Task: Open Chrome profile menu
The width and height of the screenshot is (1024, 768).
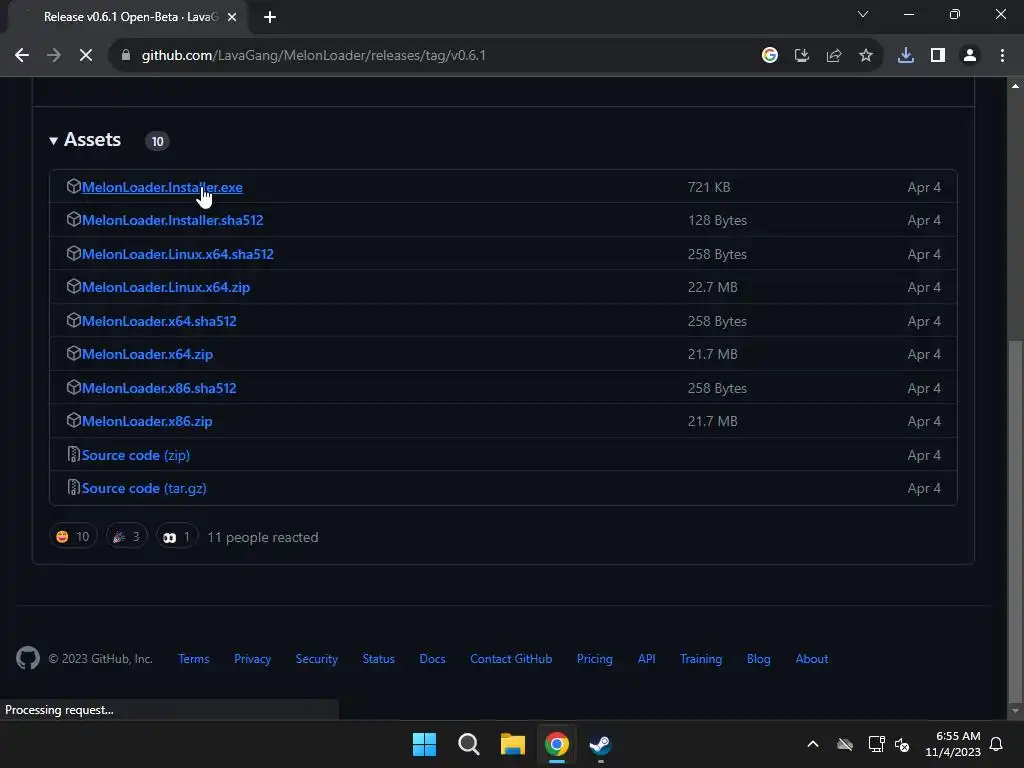Action: coord(970,56)
